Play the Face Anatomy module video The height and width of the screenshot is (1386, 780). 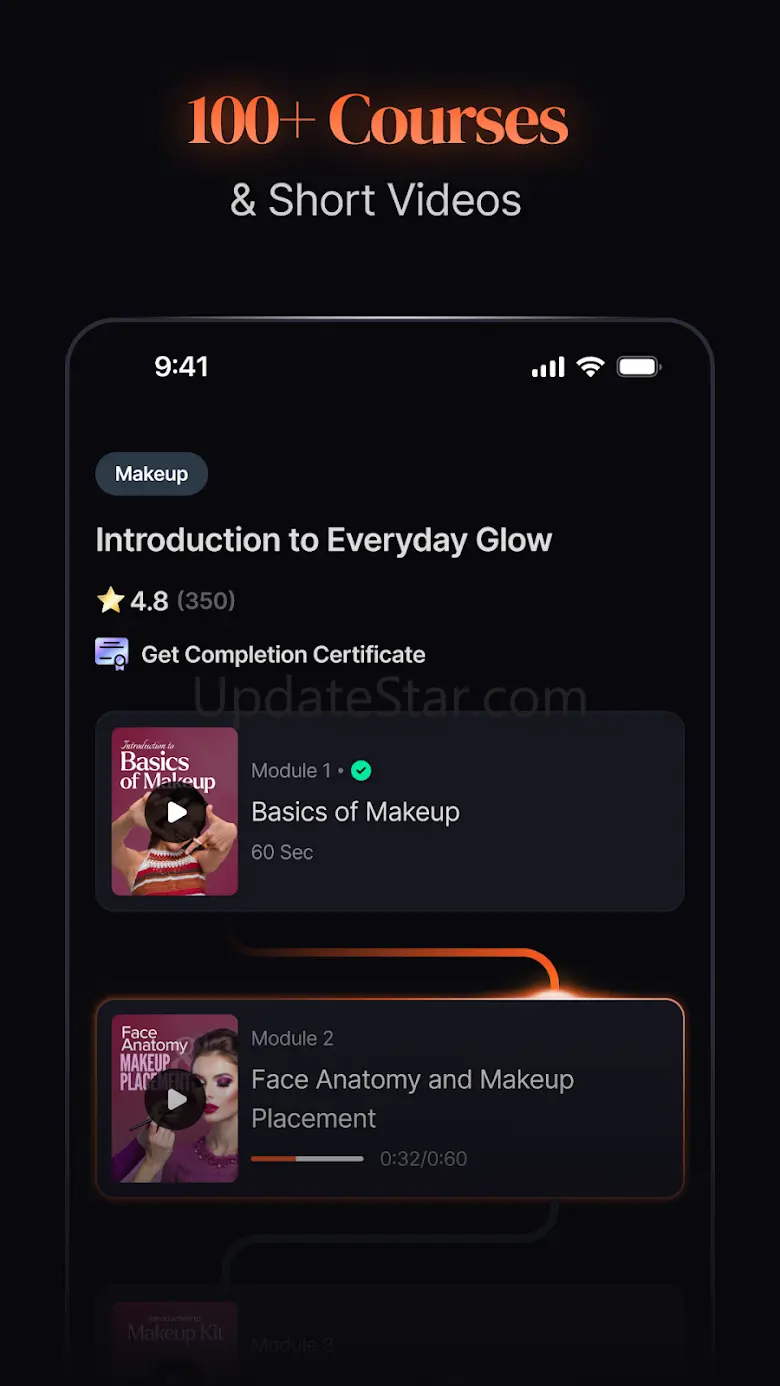click(175, 1100)
